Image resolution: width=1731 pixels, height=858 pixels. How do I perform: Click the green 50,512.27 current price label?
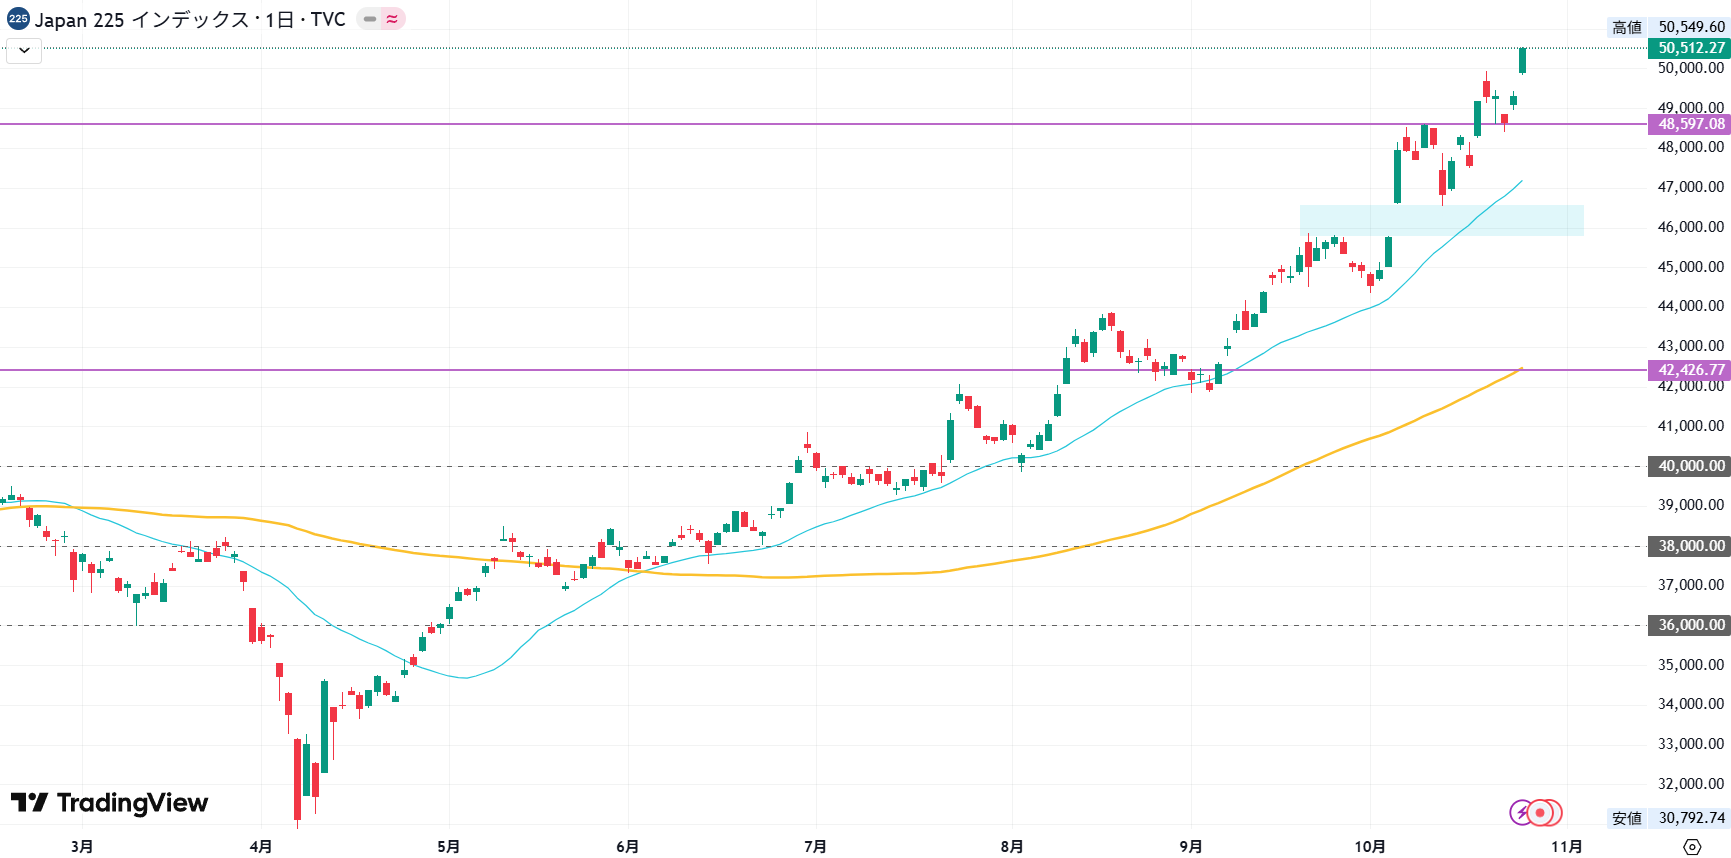click(x=1690, y=48)
